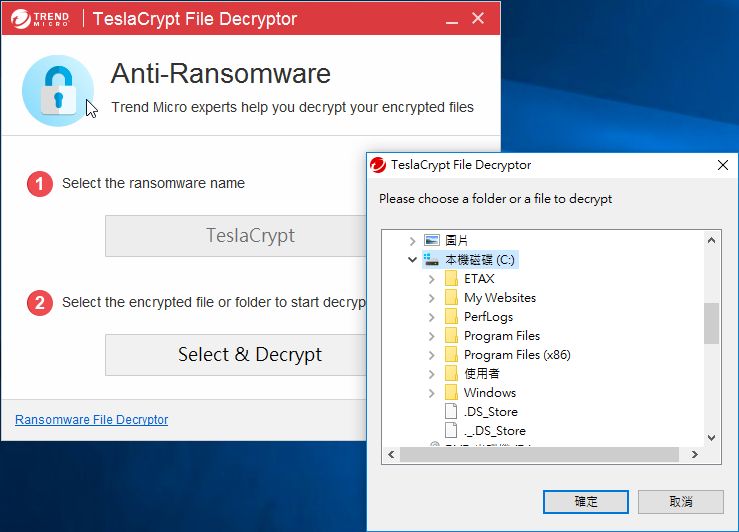The width and height of the screenshot is (739, 532).
Task: Select the My Websites folder name
Action: [x=500, y=297]
